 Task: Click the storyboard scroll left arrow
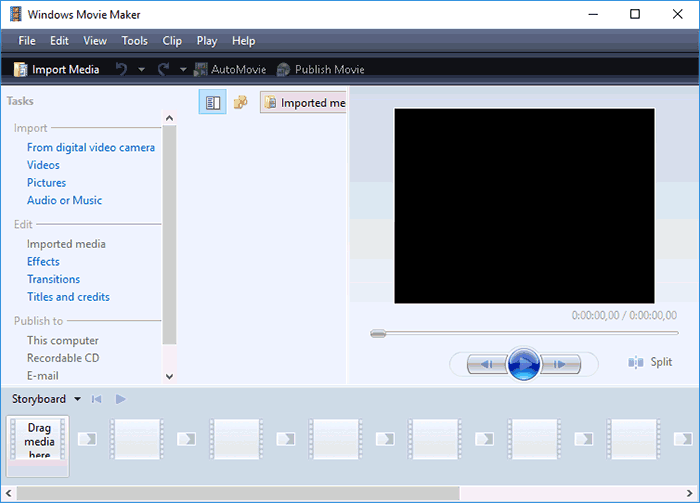point(8,493)
